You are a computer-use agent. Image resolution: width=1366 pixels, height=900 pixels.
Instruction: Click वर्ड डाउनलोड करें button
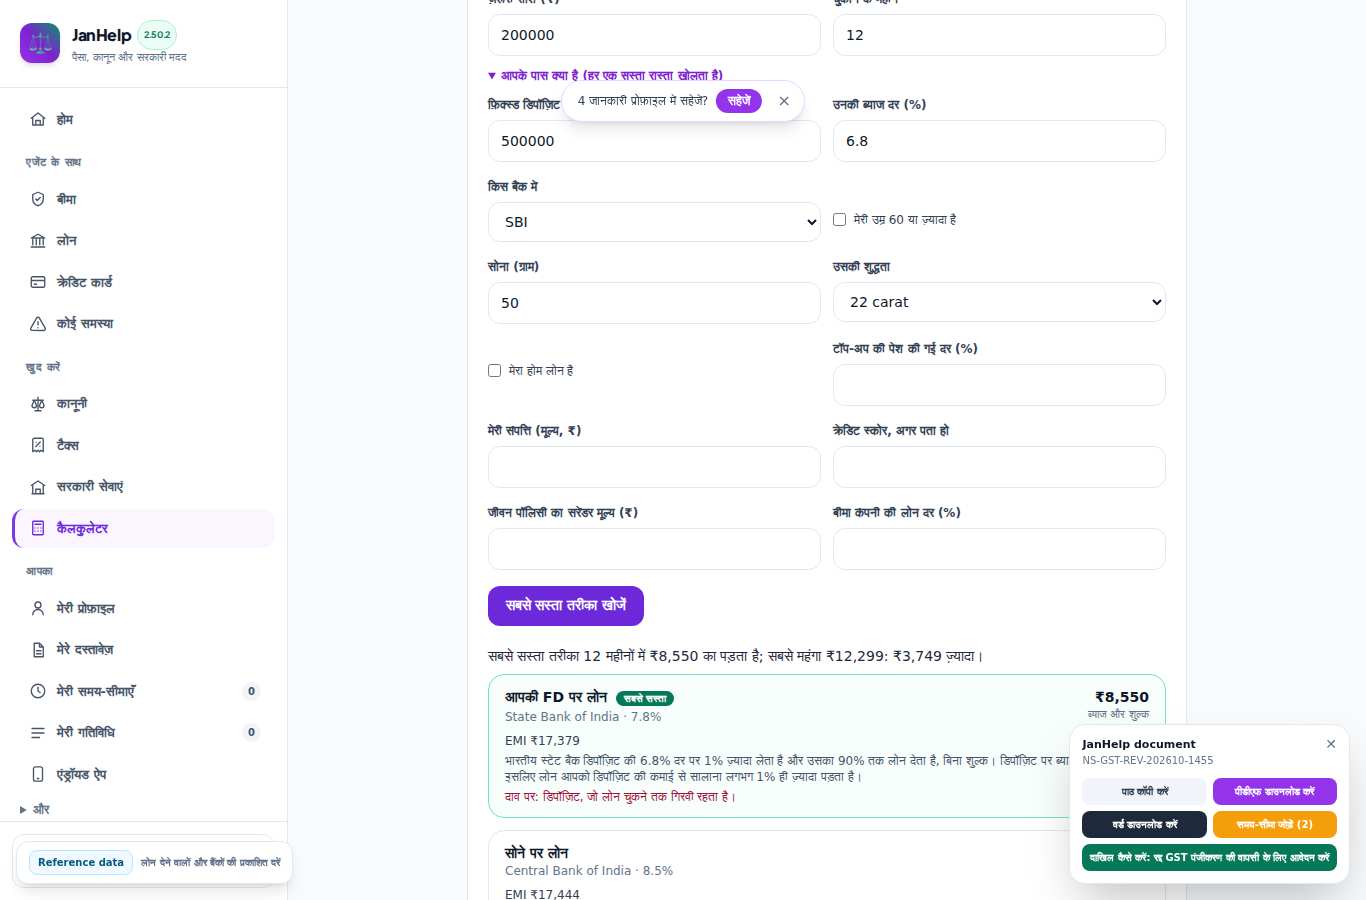[x=1144, y=825]
